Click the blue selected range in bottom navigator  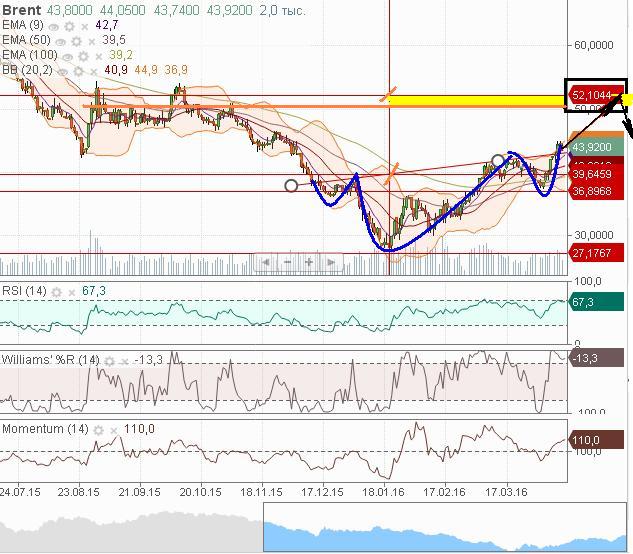click(x=445, y=527)
